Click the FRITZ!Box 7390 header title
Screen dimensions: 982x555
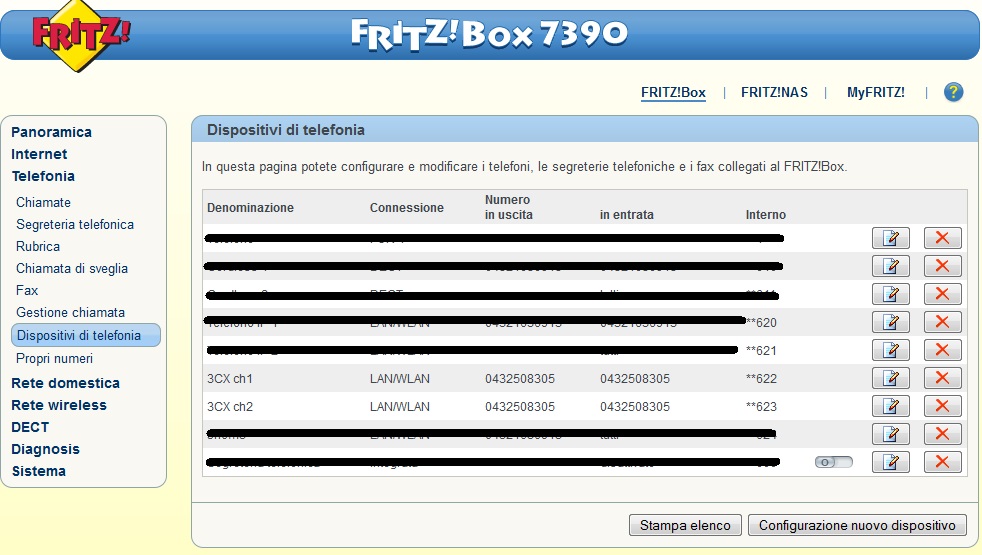tap(488, 33)
